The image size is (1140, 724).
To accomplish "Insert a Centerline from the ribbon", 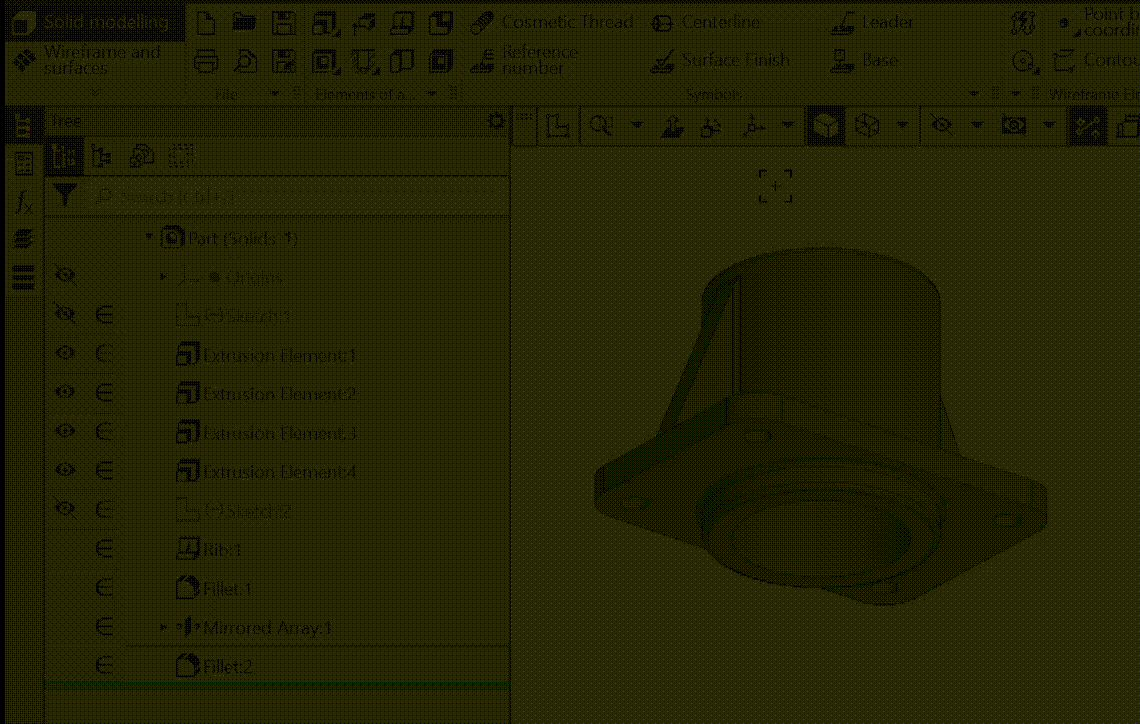I will pyautogui.click(x=706, y=22).
